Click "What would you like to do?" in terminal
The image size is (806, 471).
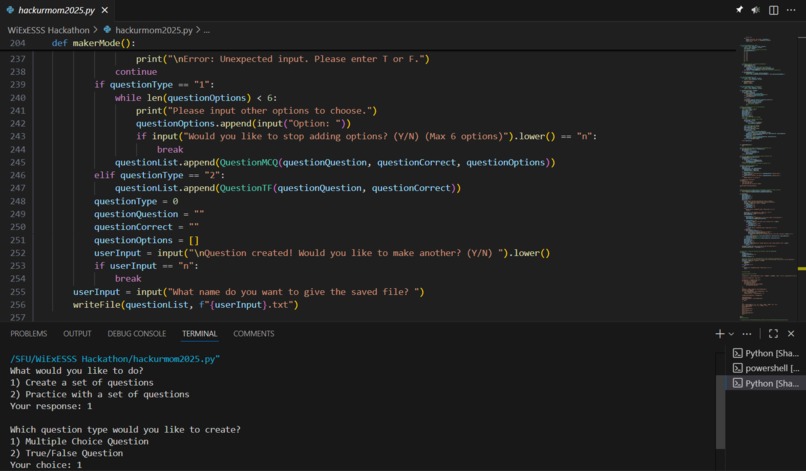click(x=77, y=371)
